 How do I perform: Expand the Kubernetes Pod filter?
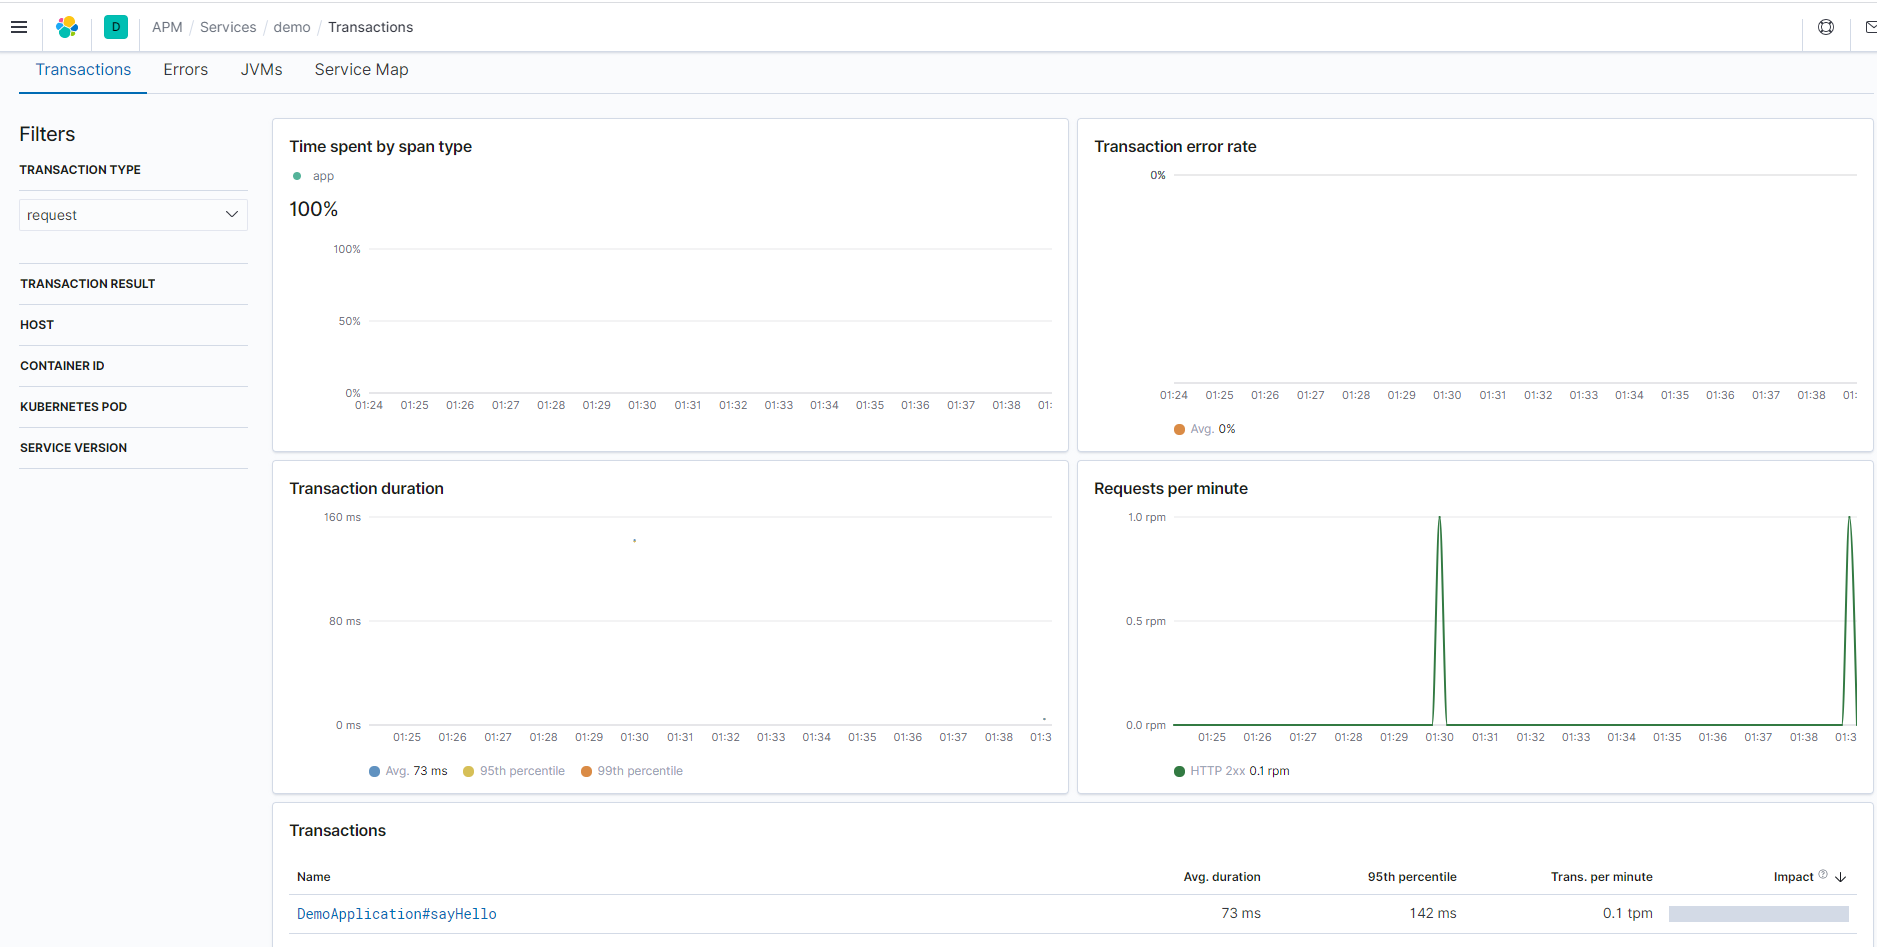(133, 407)
